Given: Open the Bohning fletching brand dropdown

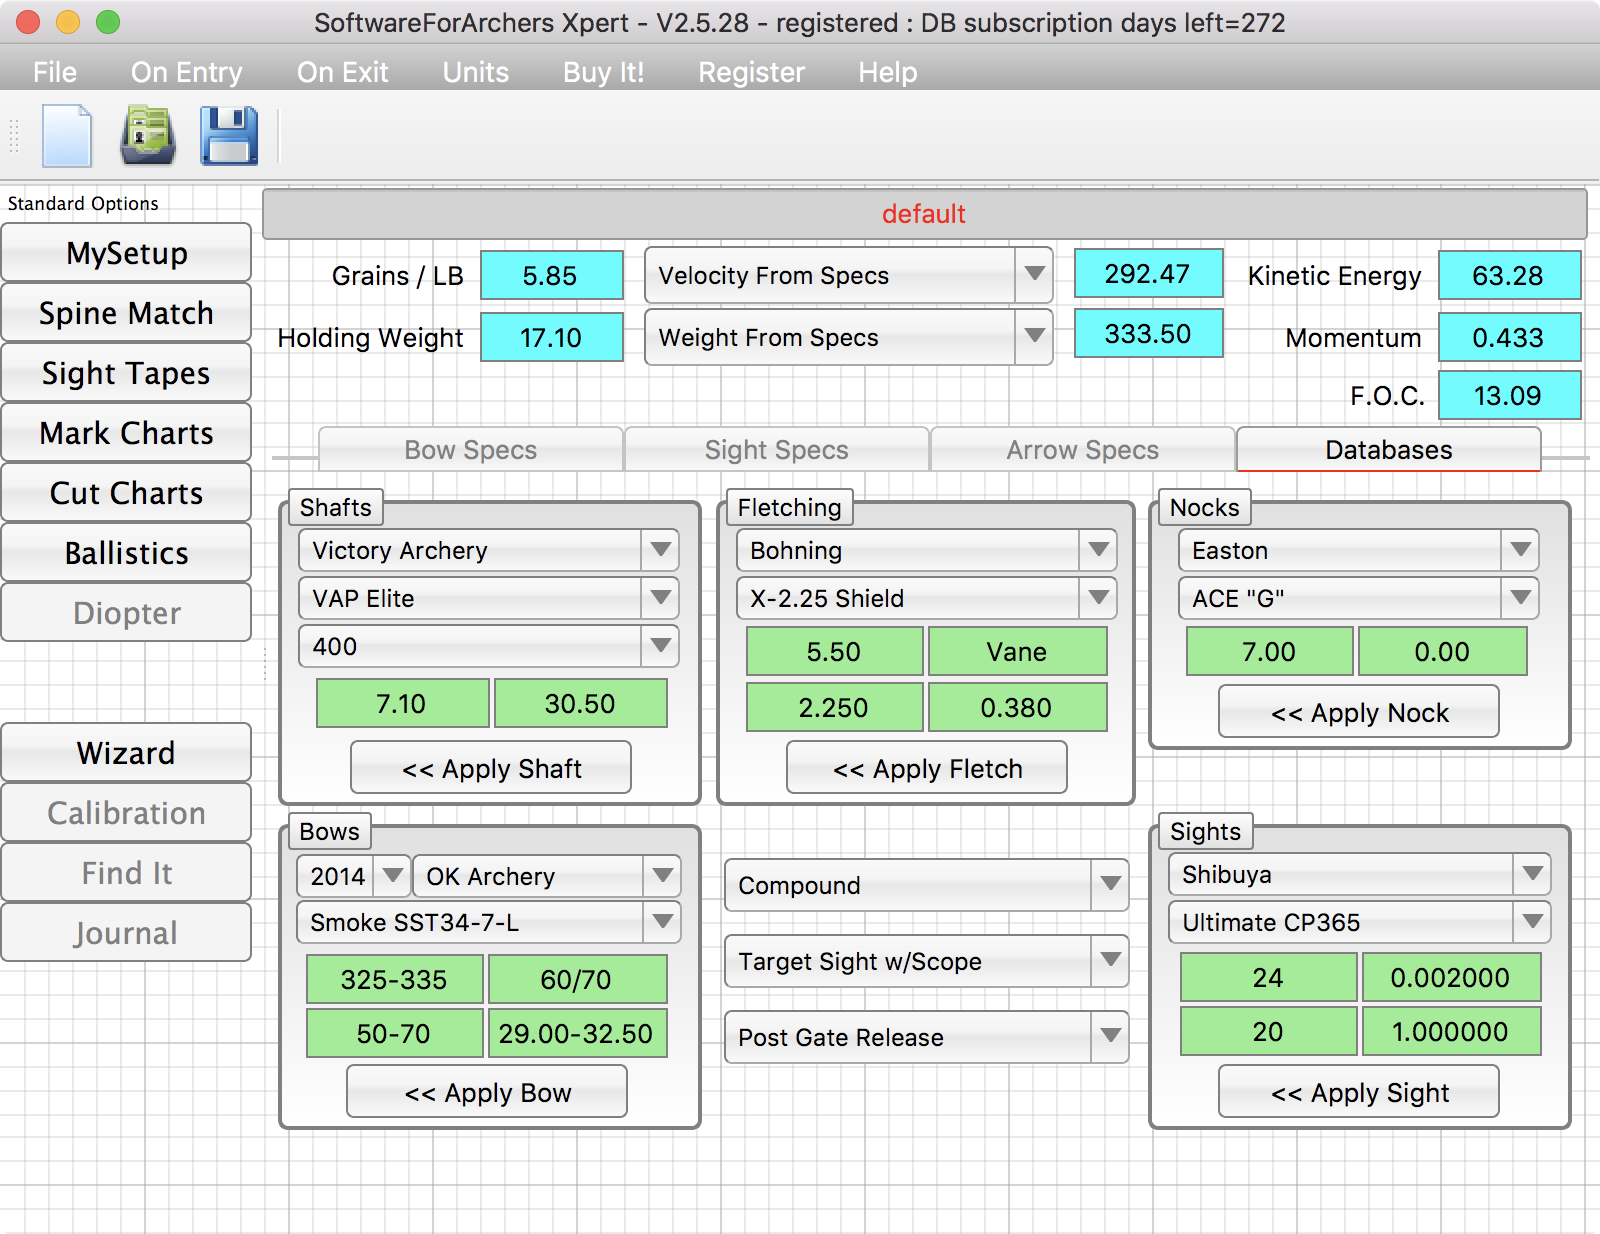Looking at the screenshot, I should tap(926, 550).
